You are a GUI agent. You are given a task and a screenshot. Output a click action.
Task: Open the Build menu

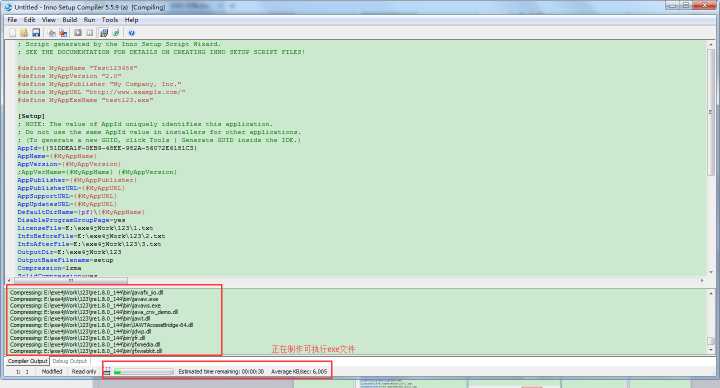(70, 20)
